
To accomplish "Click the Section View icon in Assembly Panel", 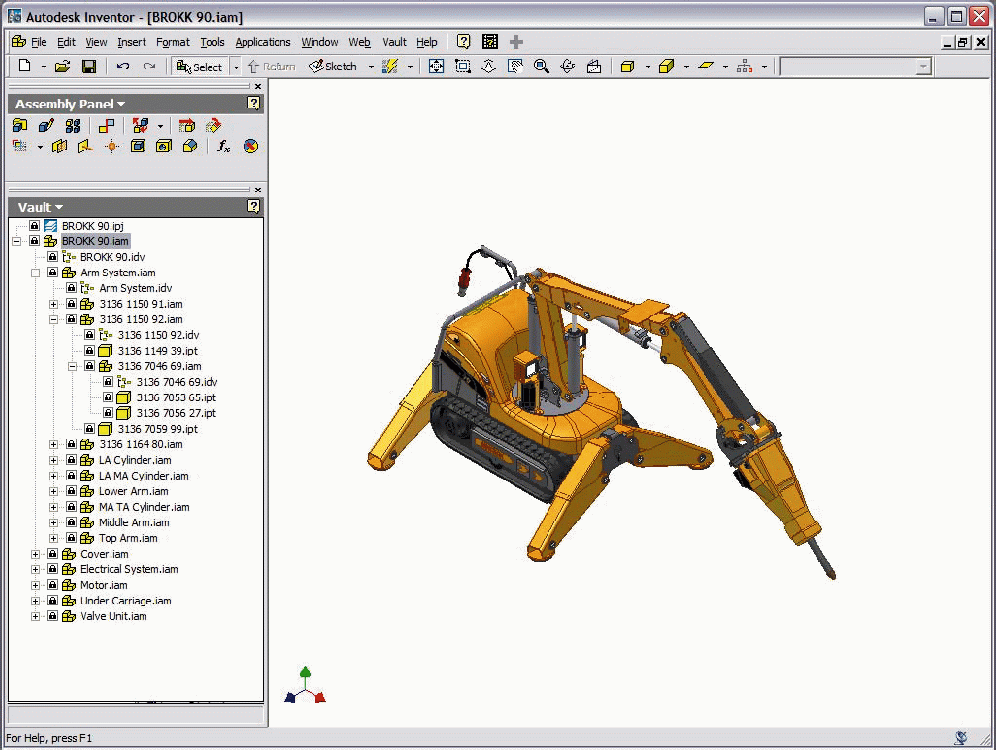I will (x=20, y=147).
